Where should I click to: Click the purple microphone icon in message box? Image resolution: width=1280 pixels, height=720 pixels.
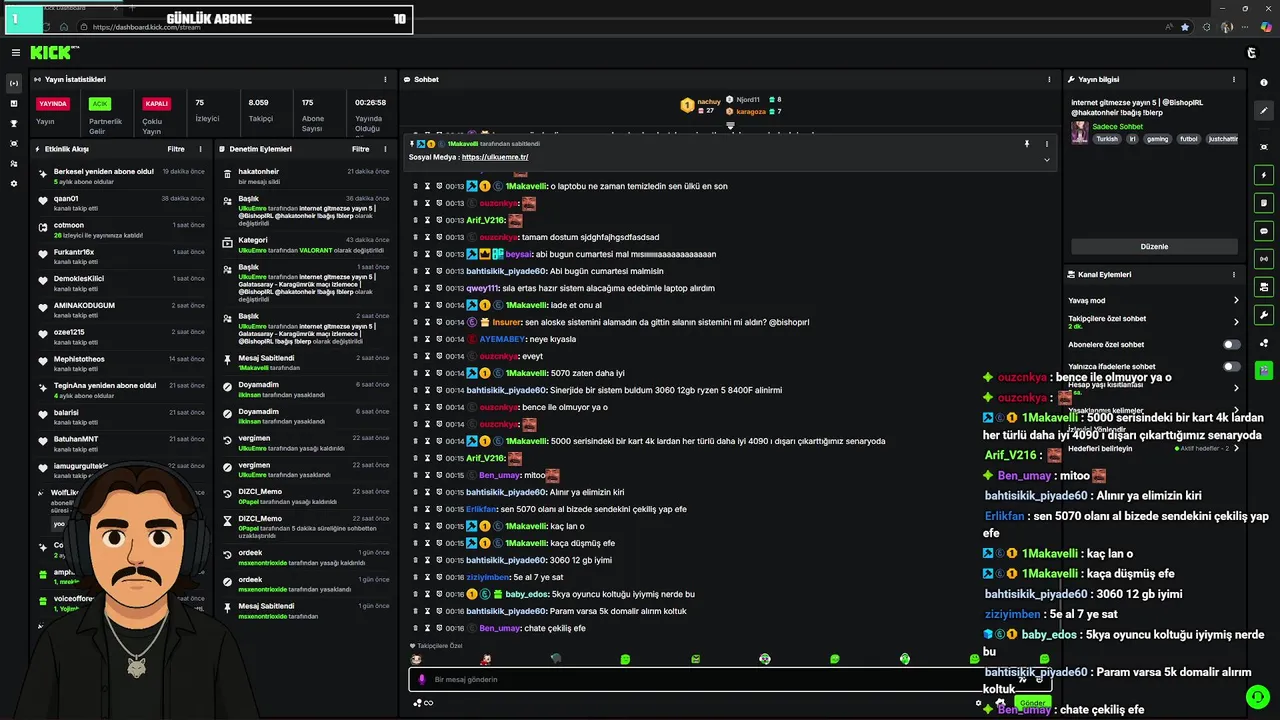tap(421, 679)
